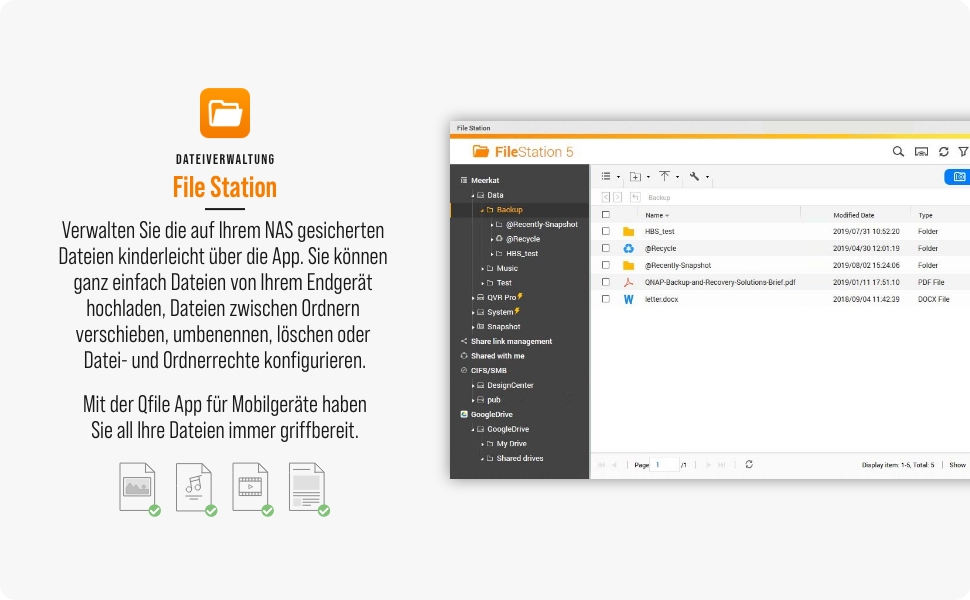Click the list view mode icon
This screenshot has width=970, height=600.
click(x=606, y=176)
